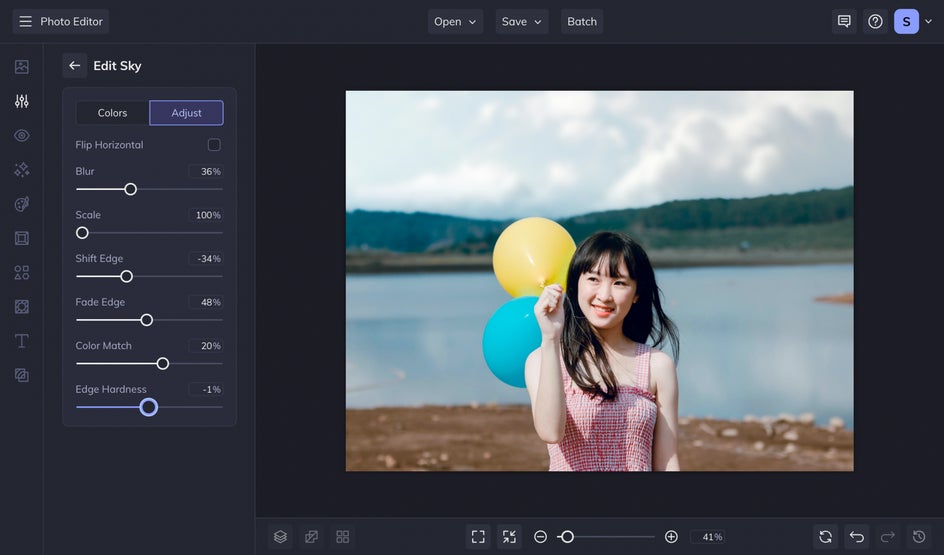Open the help question mark icon
944x555 pixels.
point(875,22)
